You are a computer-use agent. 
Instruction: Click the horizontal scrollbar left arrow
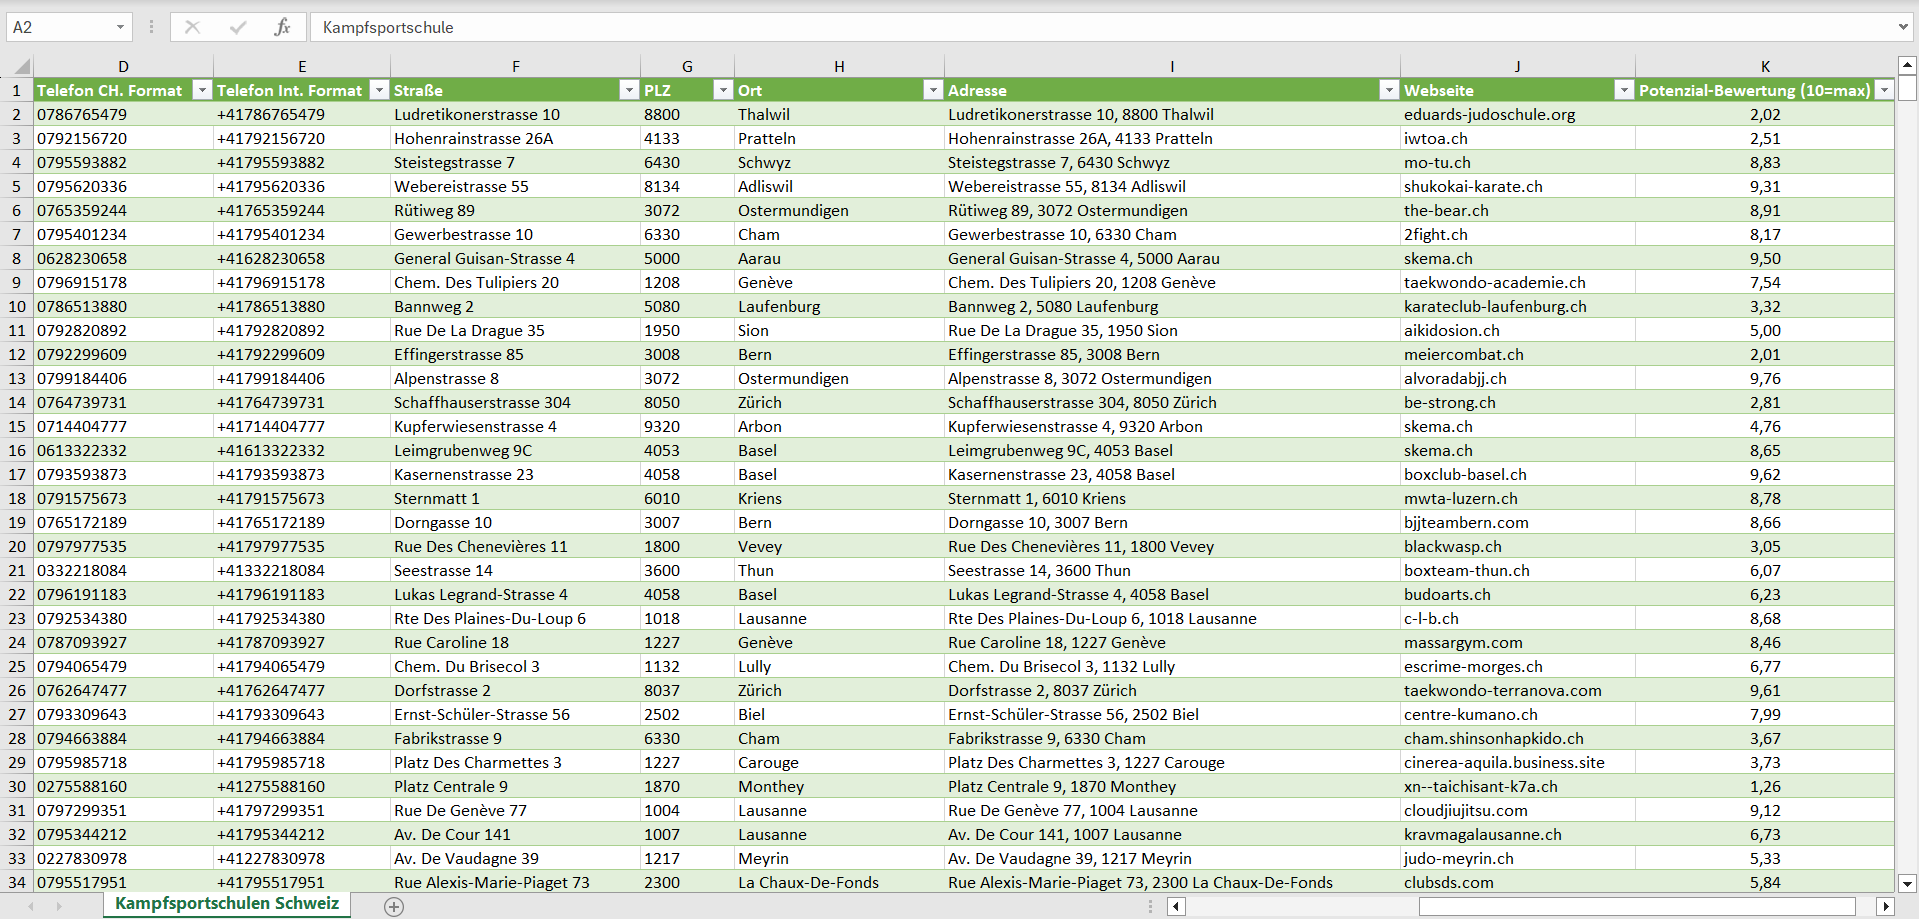(1177, 907)
